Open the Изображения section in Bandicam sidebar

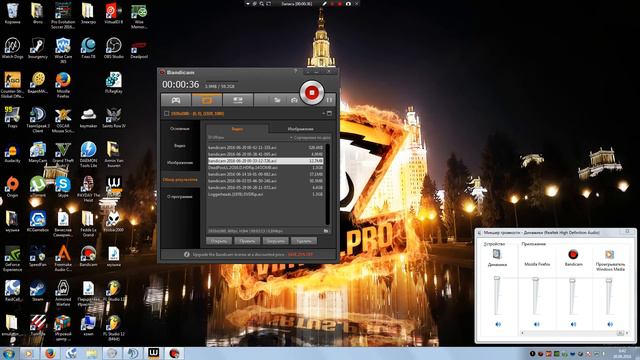180,162
